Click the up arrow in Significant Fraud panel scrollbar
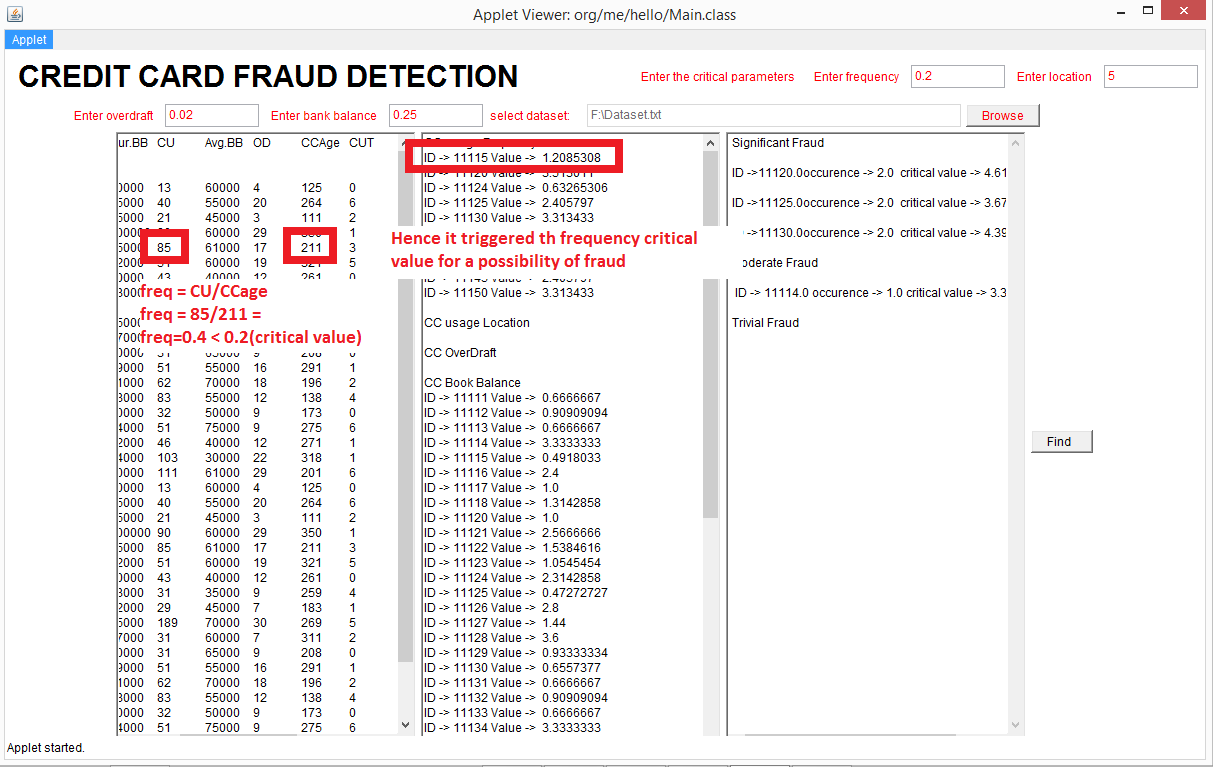This screenshot has height=767, width=1213. 1016,143
